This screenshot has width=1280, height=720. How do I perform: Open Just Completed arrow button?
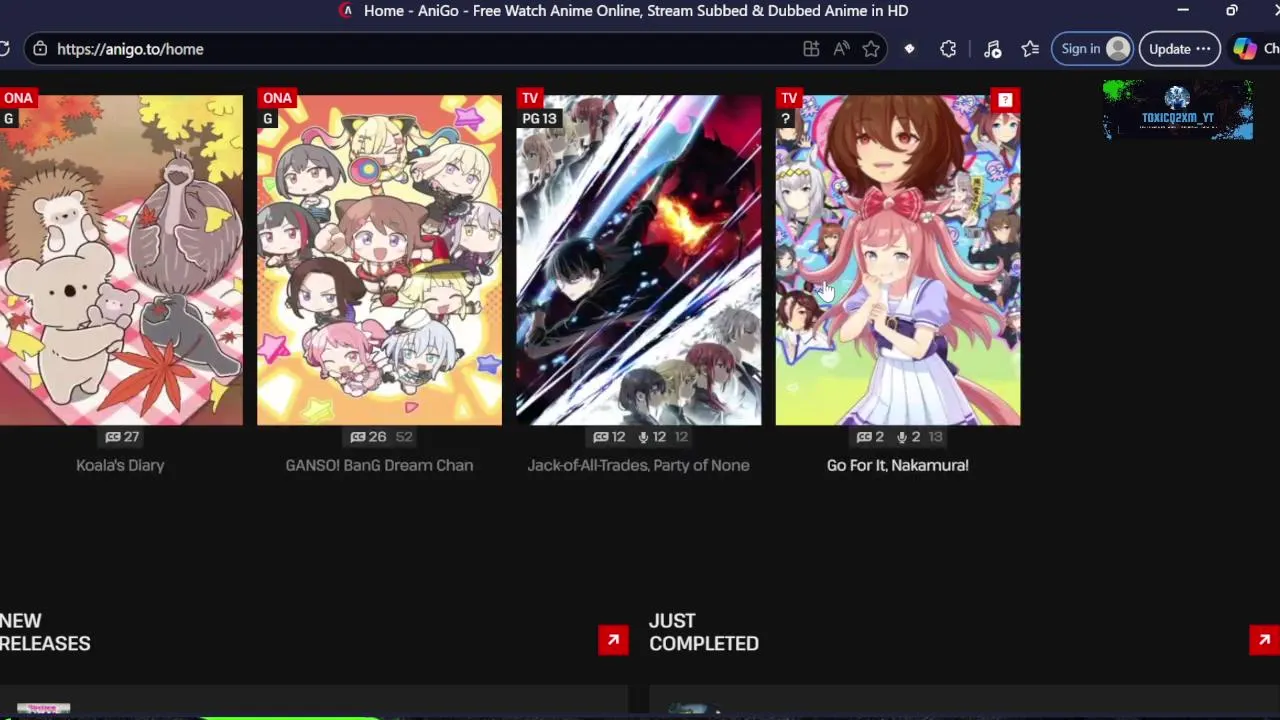[1264, 640]
